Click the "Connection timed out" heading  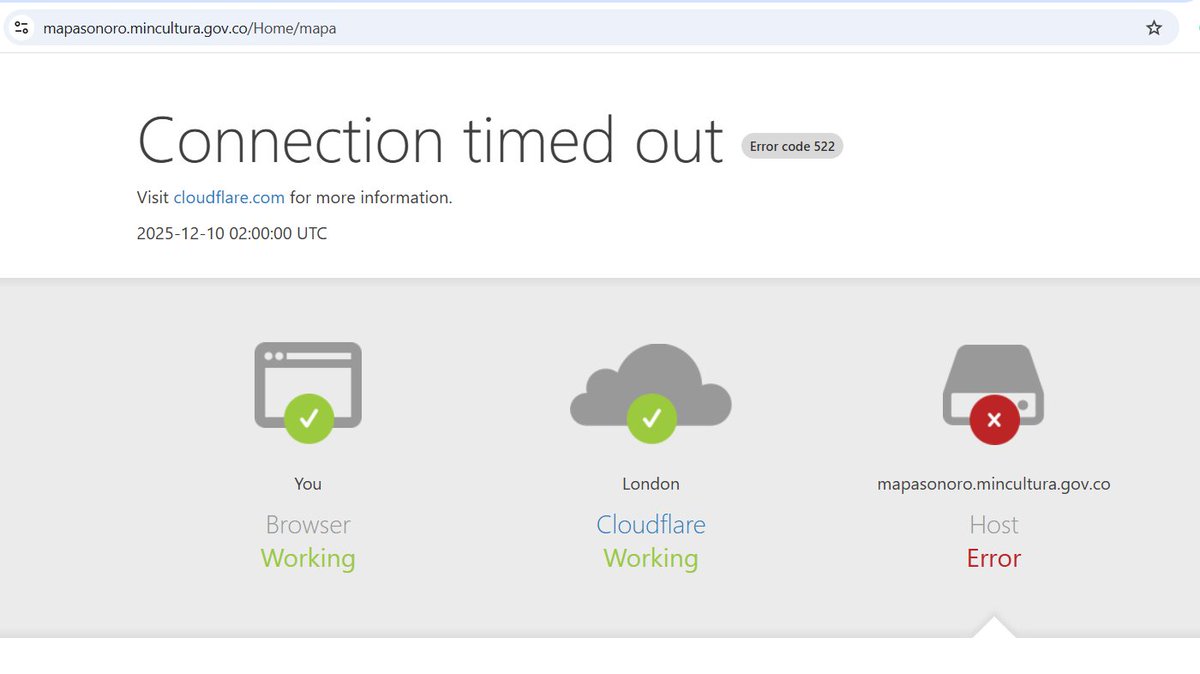pyautogui.click(x=430, y=141)
